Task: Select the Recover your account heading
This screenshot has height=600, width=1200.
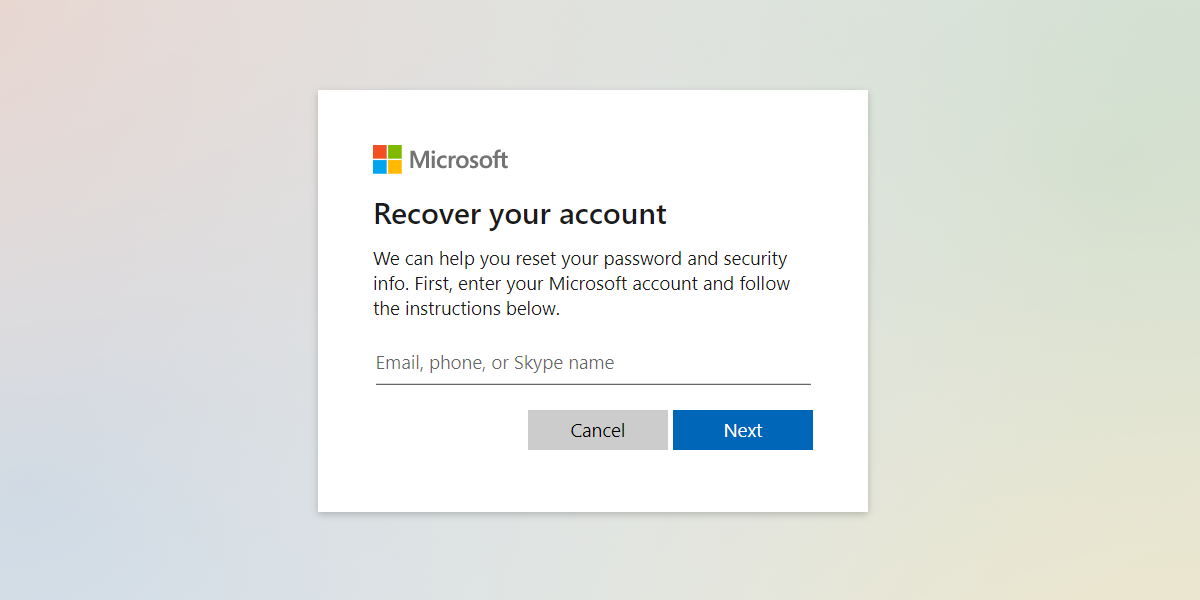Action: [519, 213]
